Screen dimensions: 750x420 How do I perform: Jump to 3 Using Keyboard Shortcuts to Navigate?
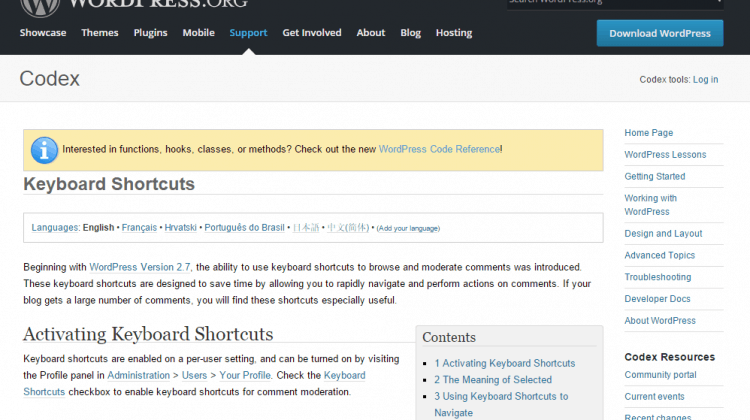[501, 404]
